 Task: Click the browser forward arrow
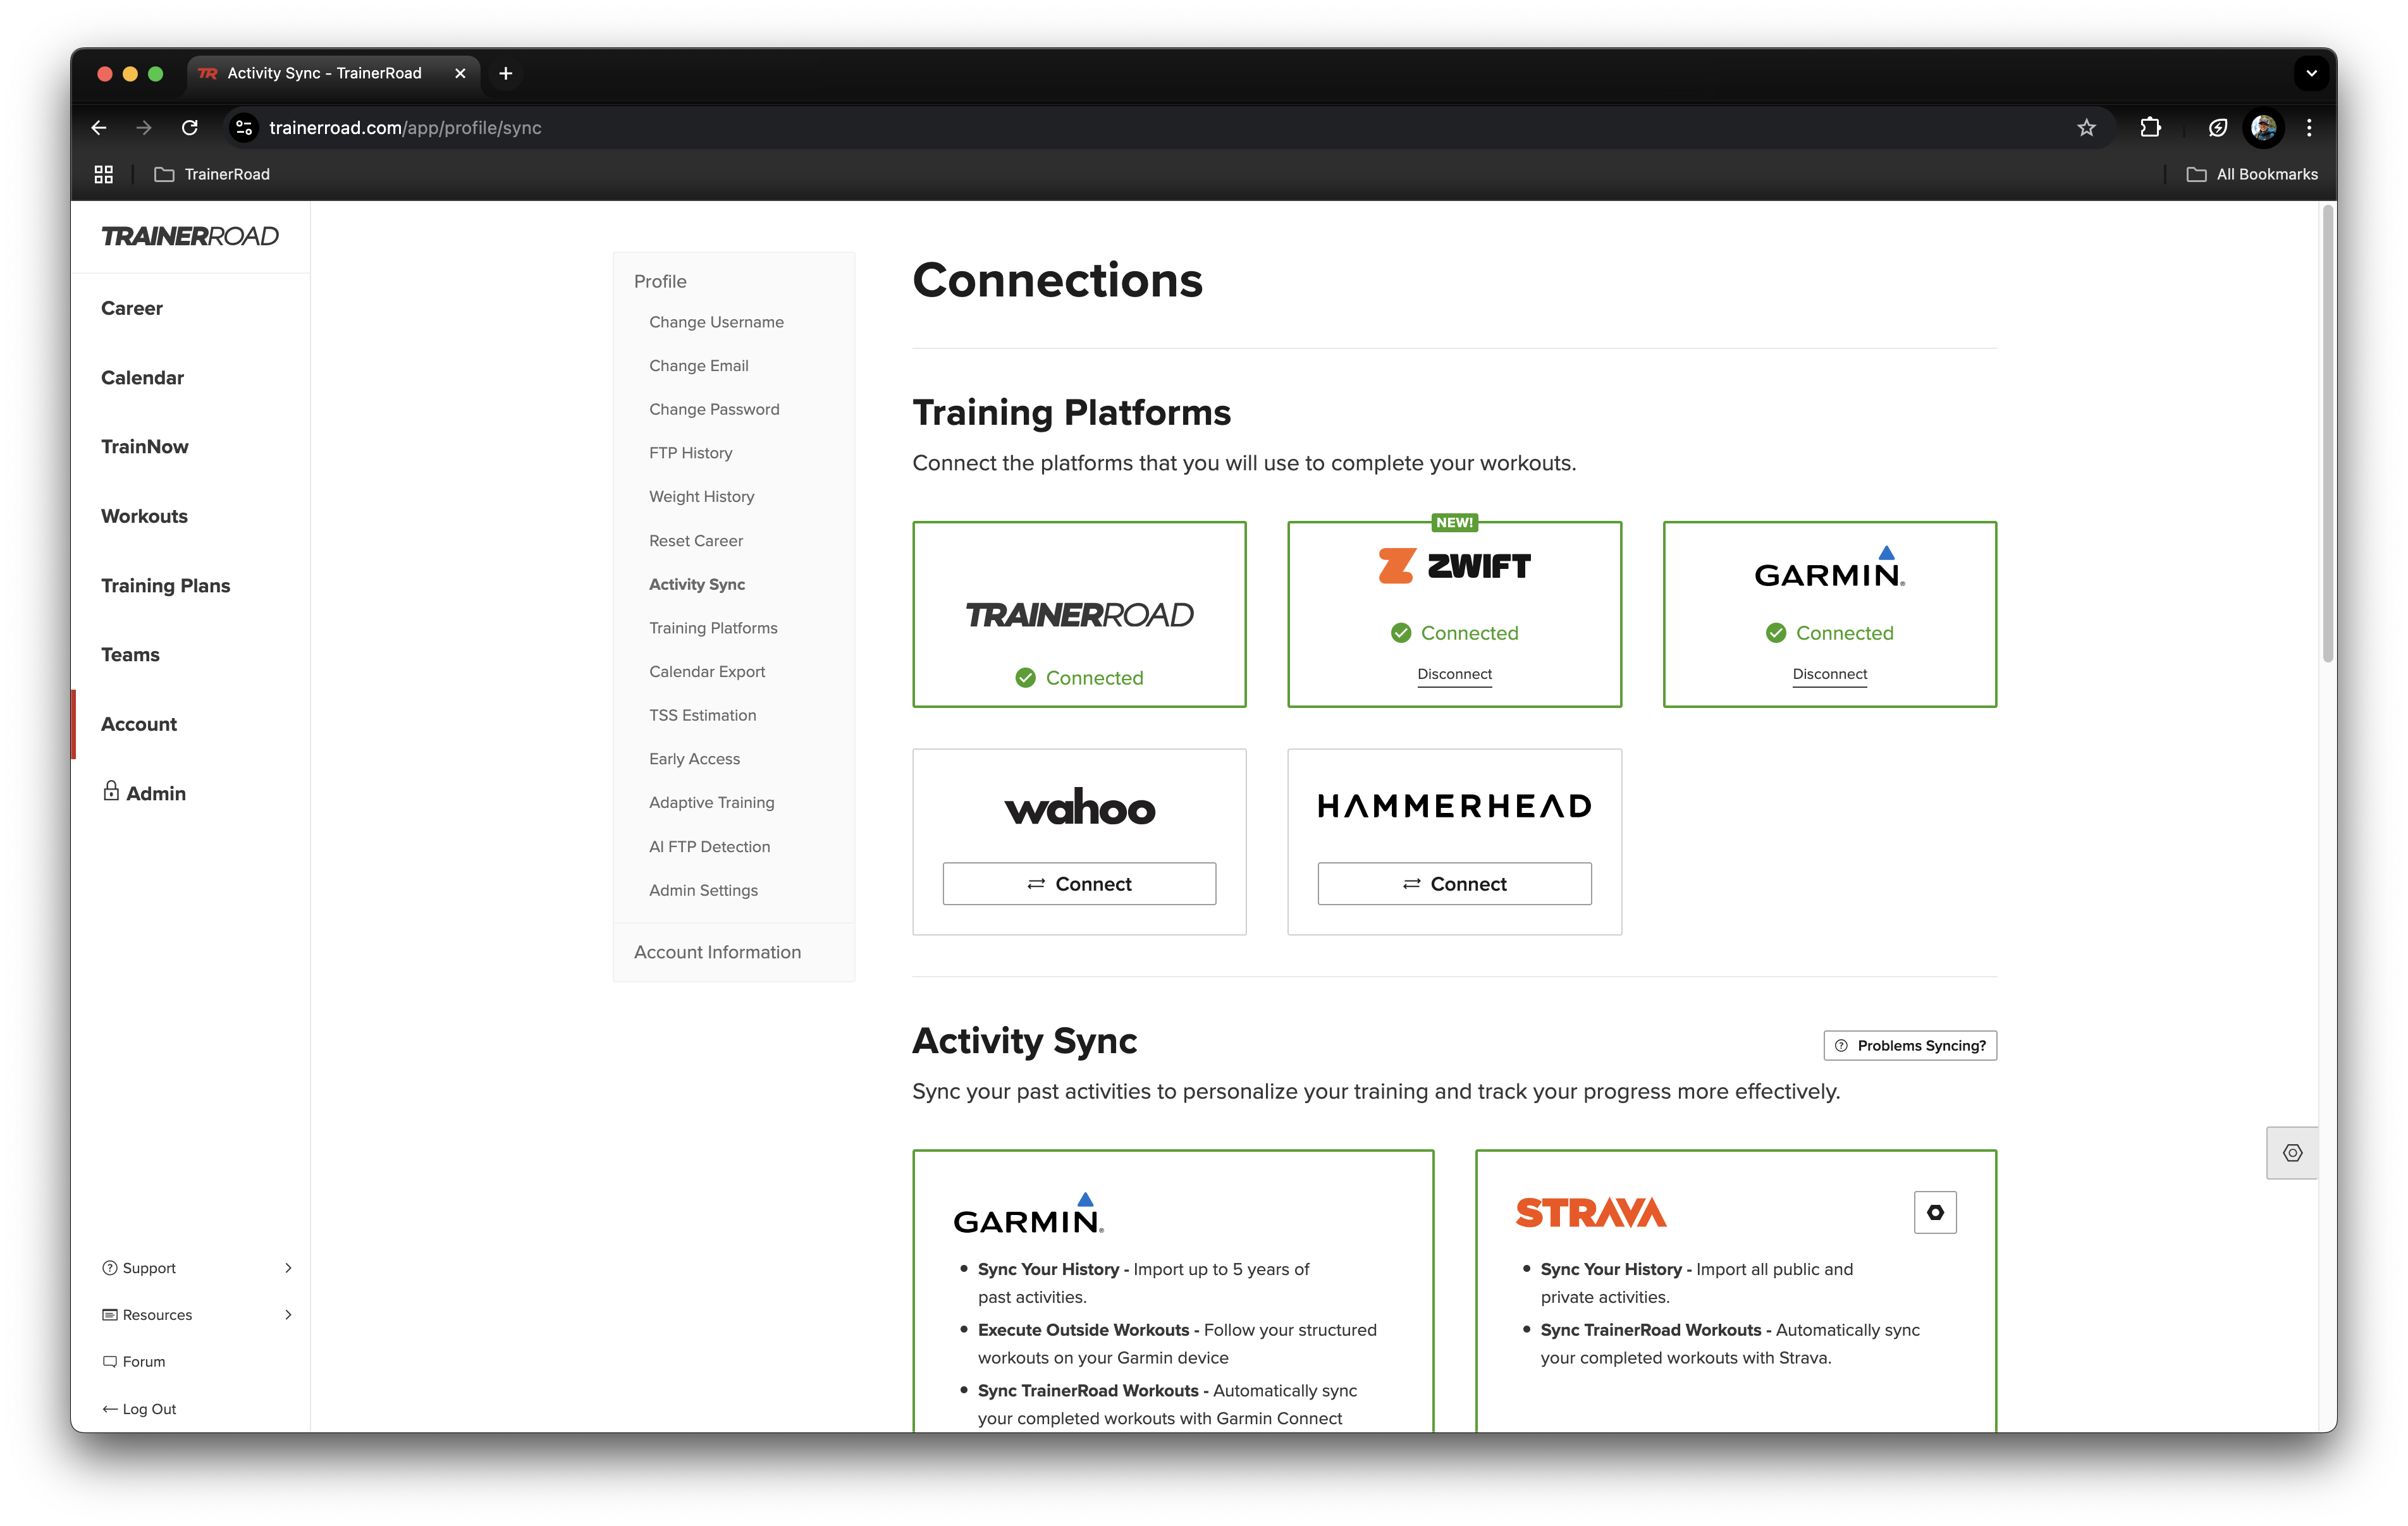144,127
